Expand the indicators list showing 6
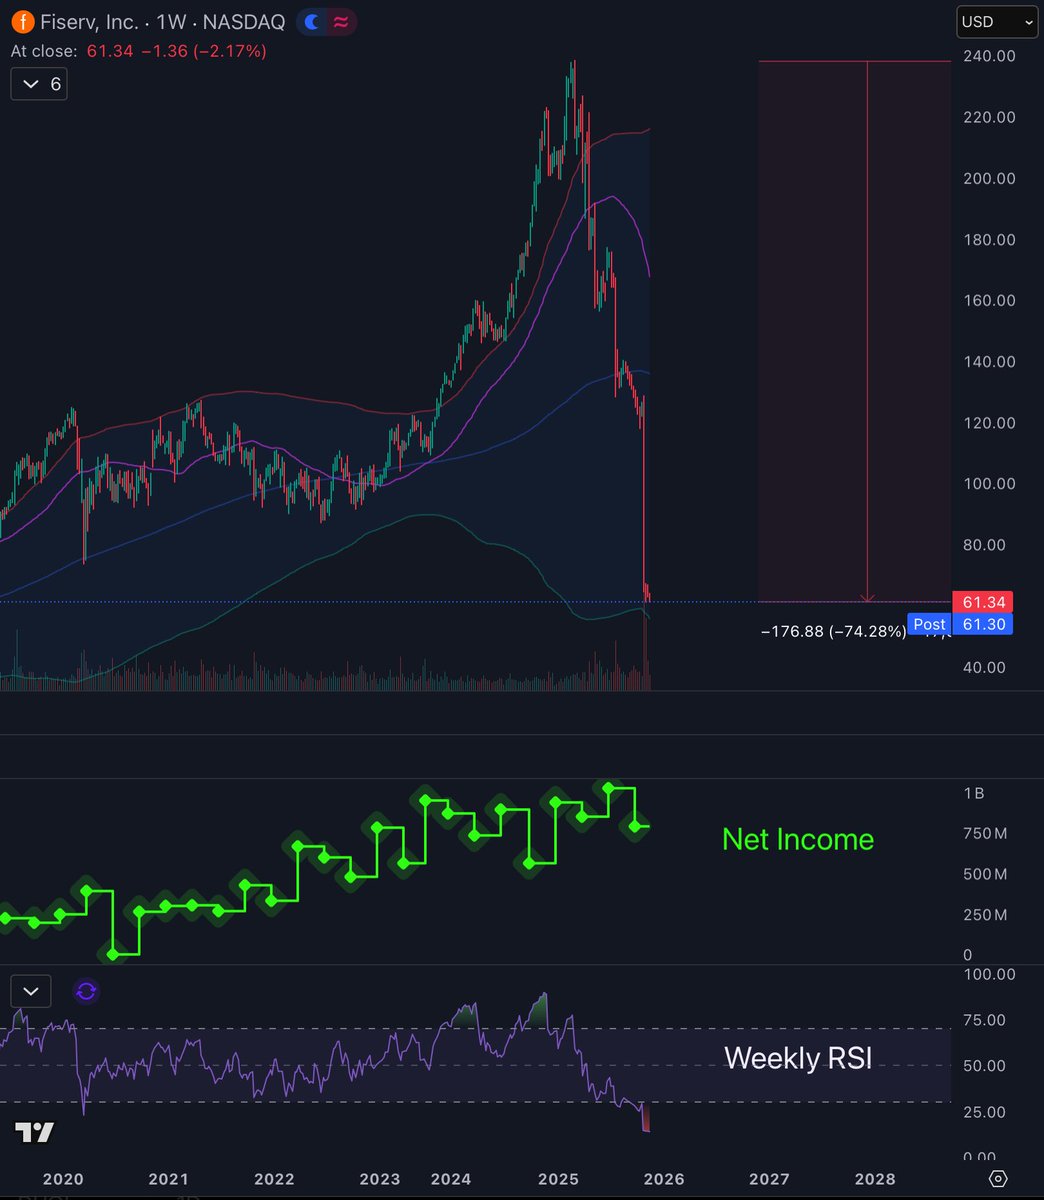The height and width of the screenshot is (1200, 1044). pos(38,84)
